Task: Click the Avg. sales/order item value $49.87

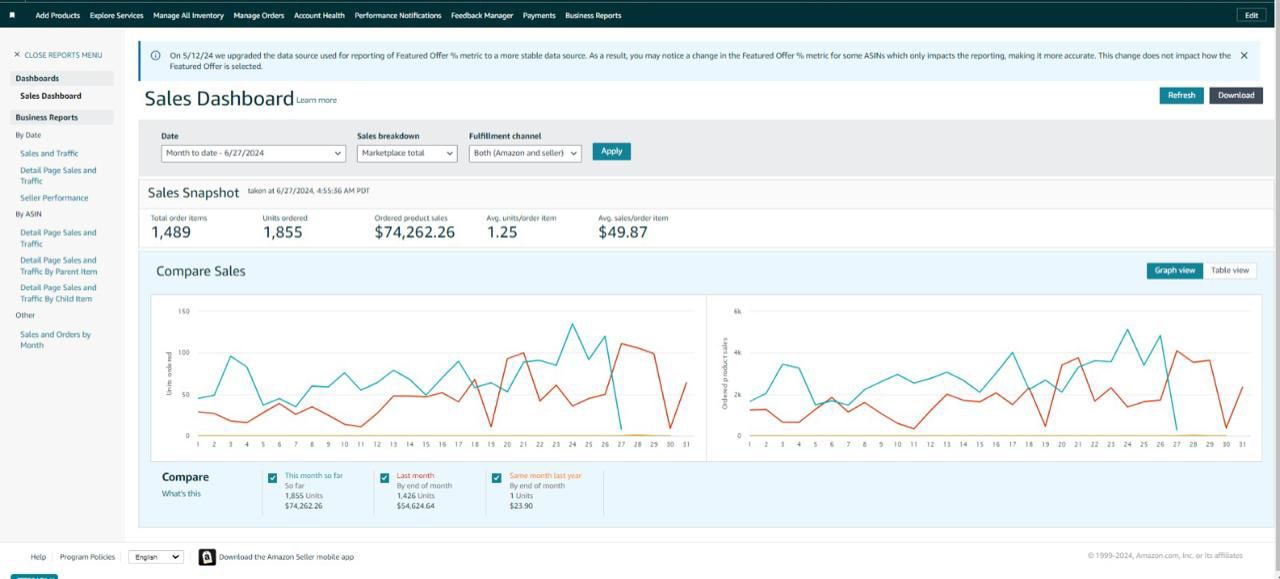Action: coord(623,232)
